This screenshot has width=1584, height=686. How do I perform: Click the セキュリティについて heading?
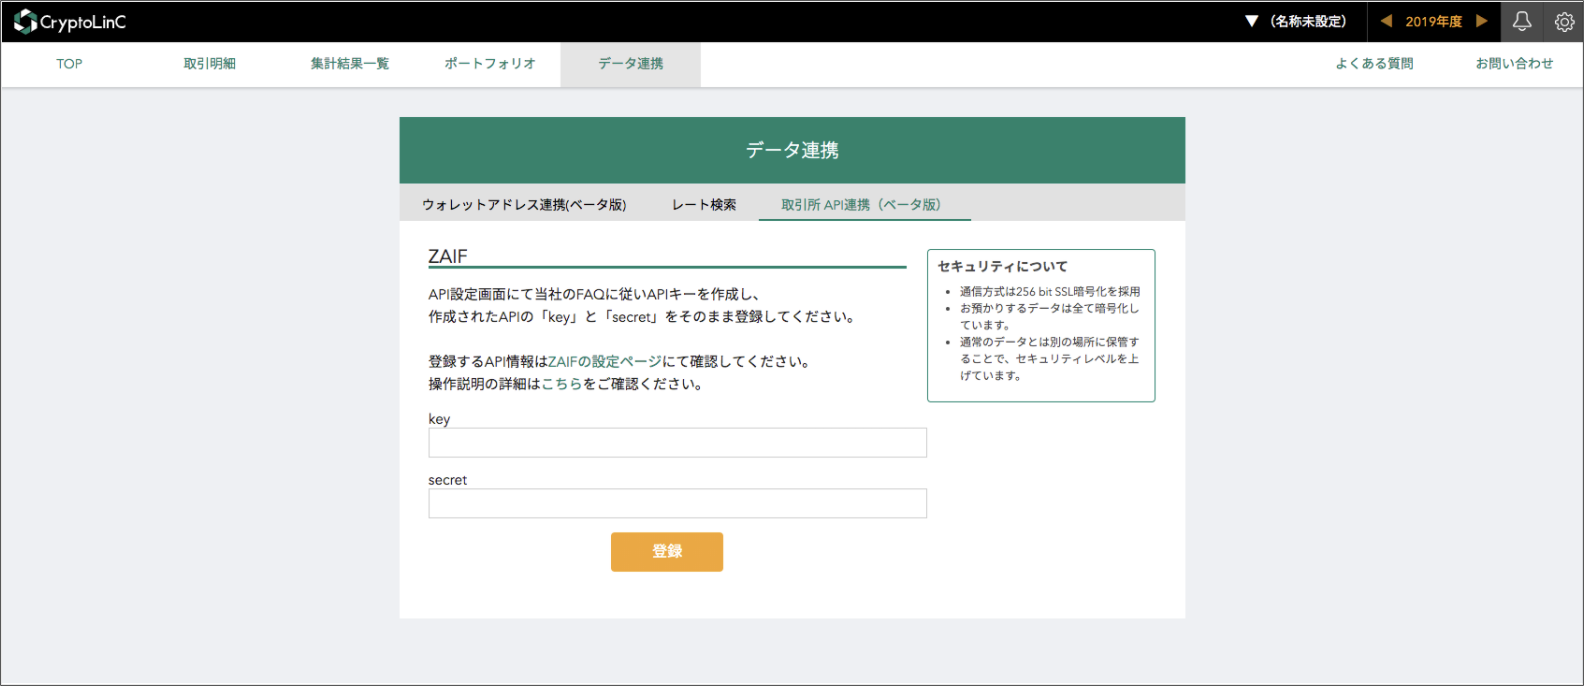pyautogui.click(x=1003, y=267)
